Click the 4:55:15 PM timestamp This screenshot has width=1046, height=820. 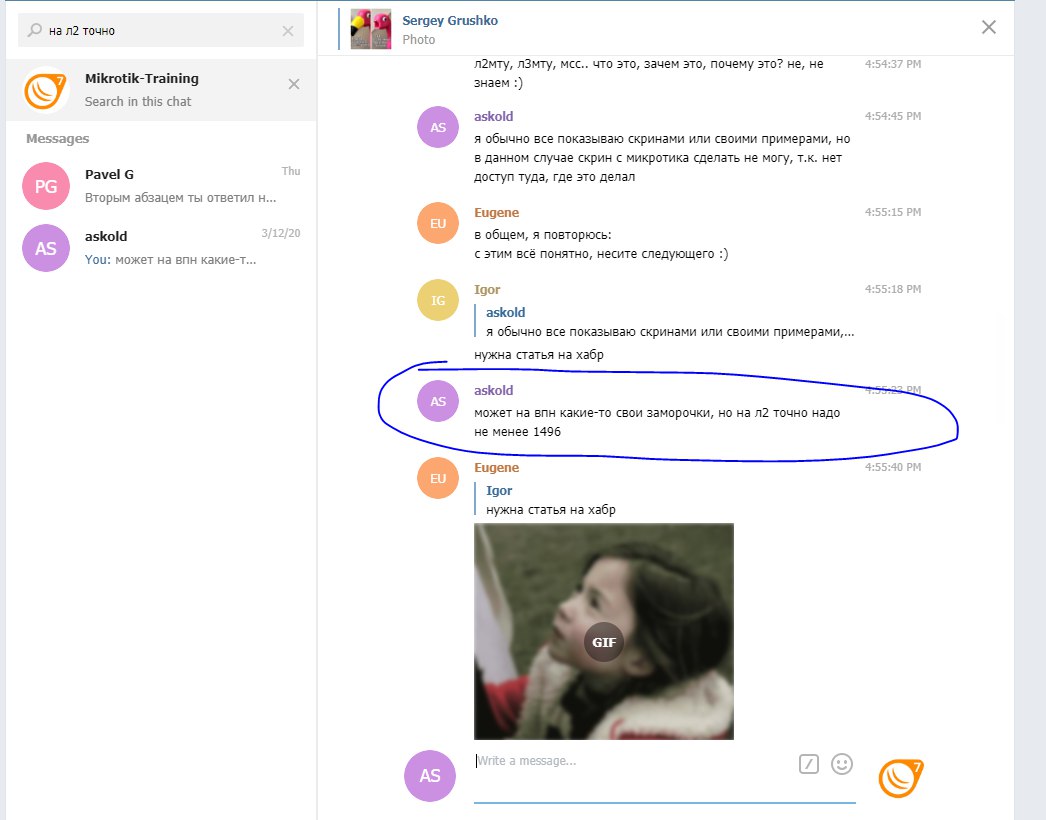tap(893, 212)
